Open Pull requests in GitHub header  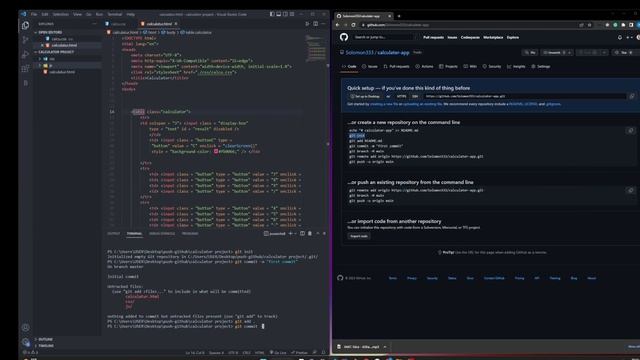click(x=433, y=37)
